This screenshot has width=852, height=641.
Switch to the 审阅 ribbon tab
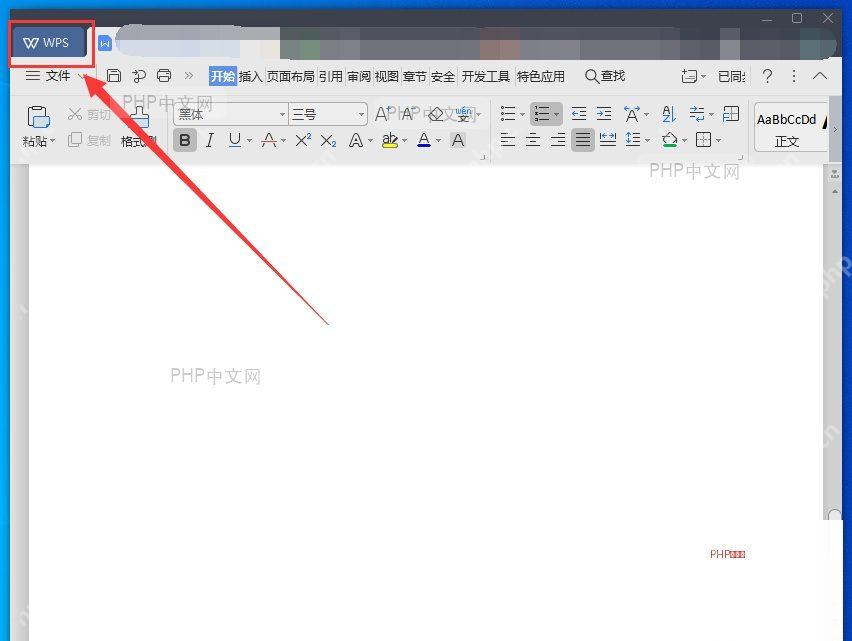(x=359, y=76)
